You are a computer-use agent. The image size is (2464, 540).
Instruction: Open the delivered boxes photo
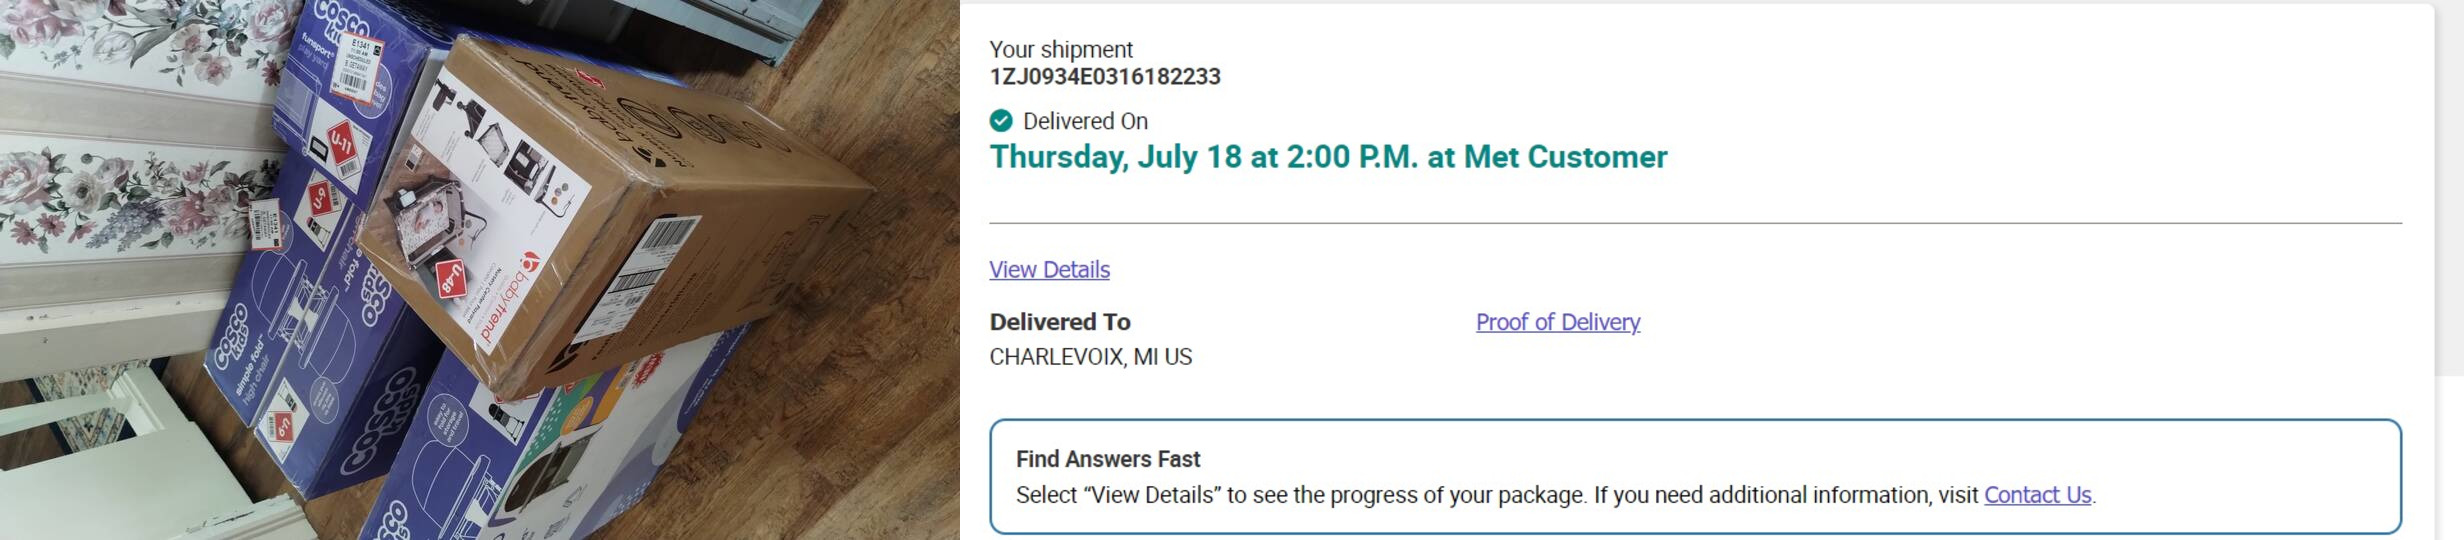(x=480, y=270)
